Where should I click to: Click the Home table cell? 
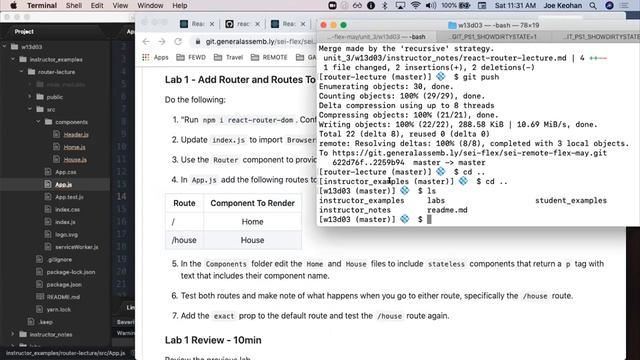(x=252, y=222)
